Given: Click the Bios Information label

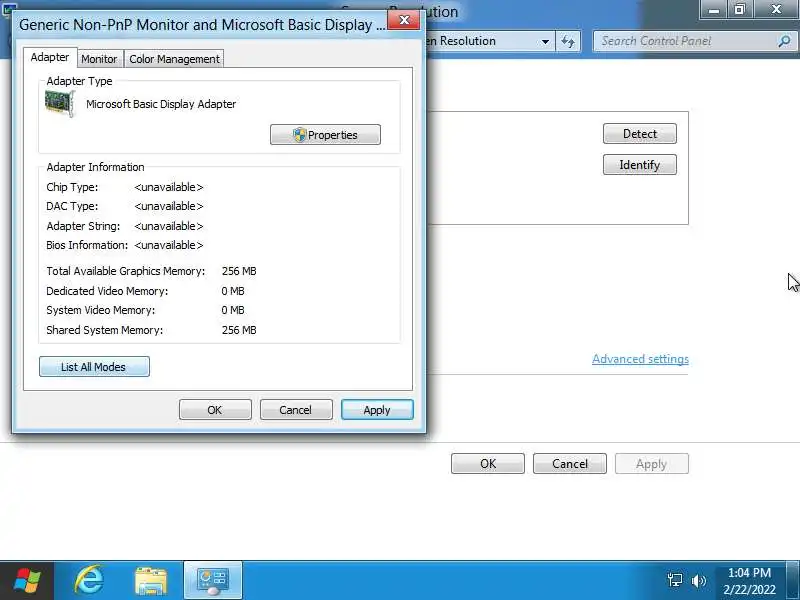Looking at the screenshot, I should click(x=87, y=245).
